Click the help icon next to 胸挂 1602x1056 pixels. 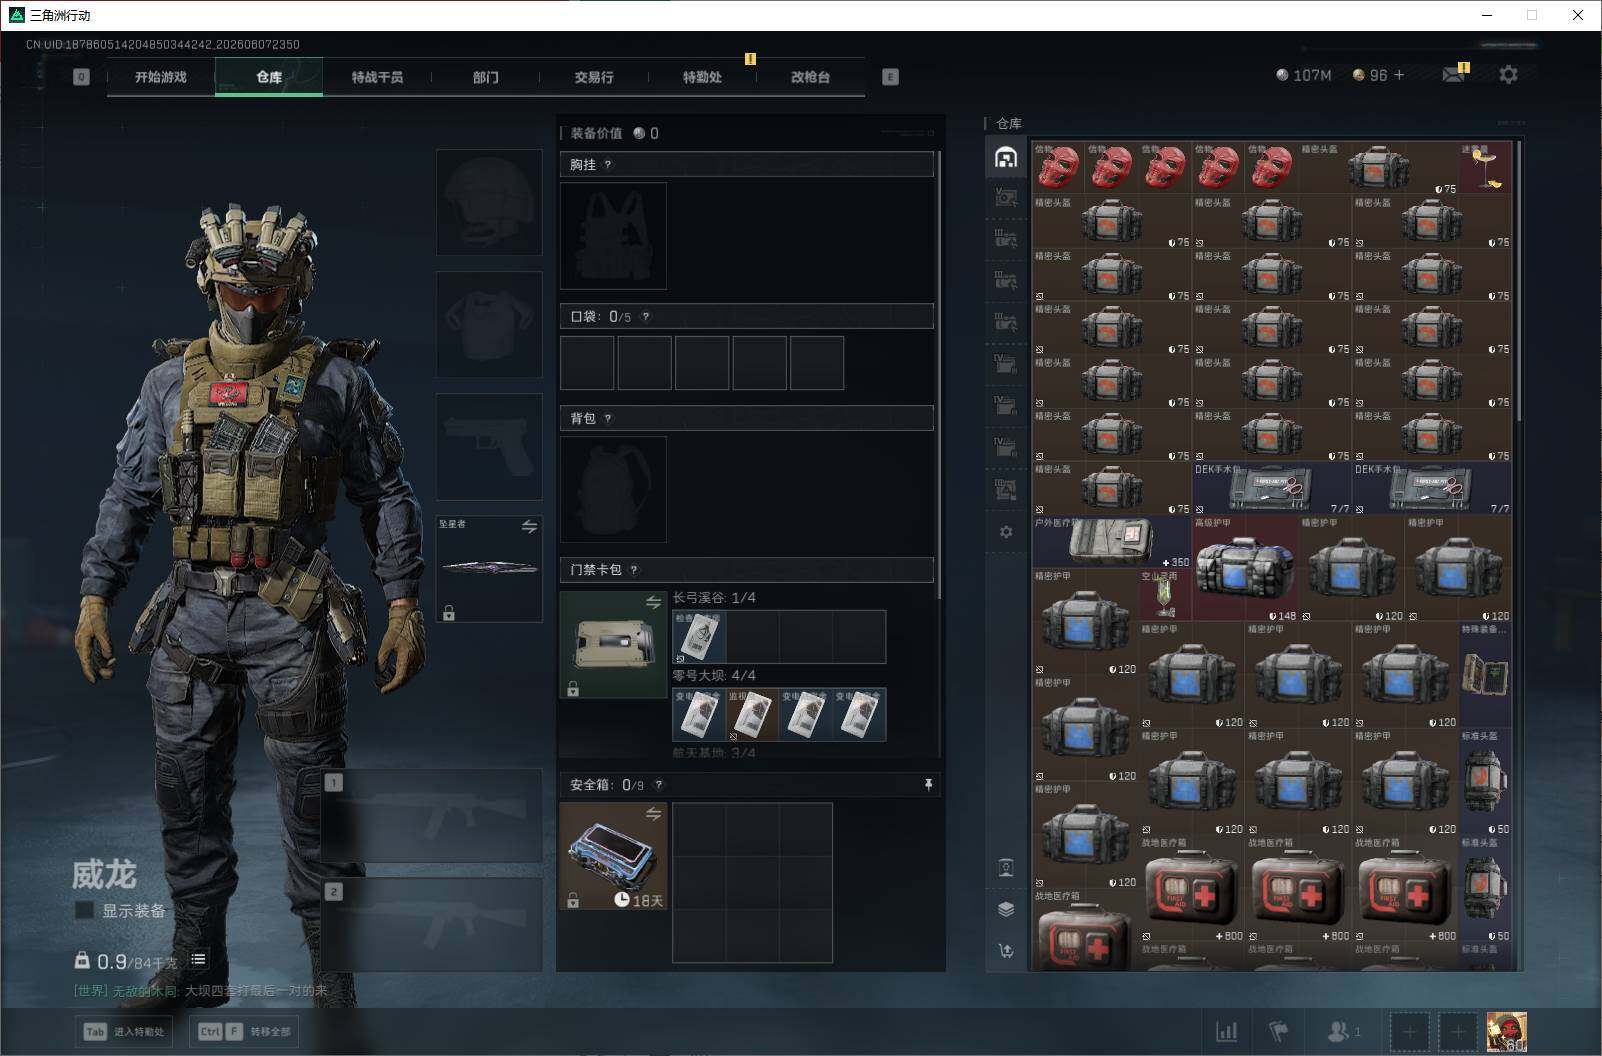click(608, 165)
